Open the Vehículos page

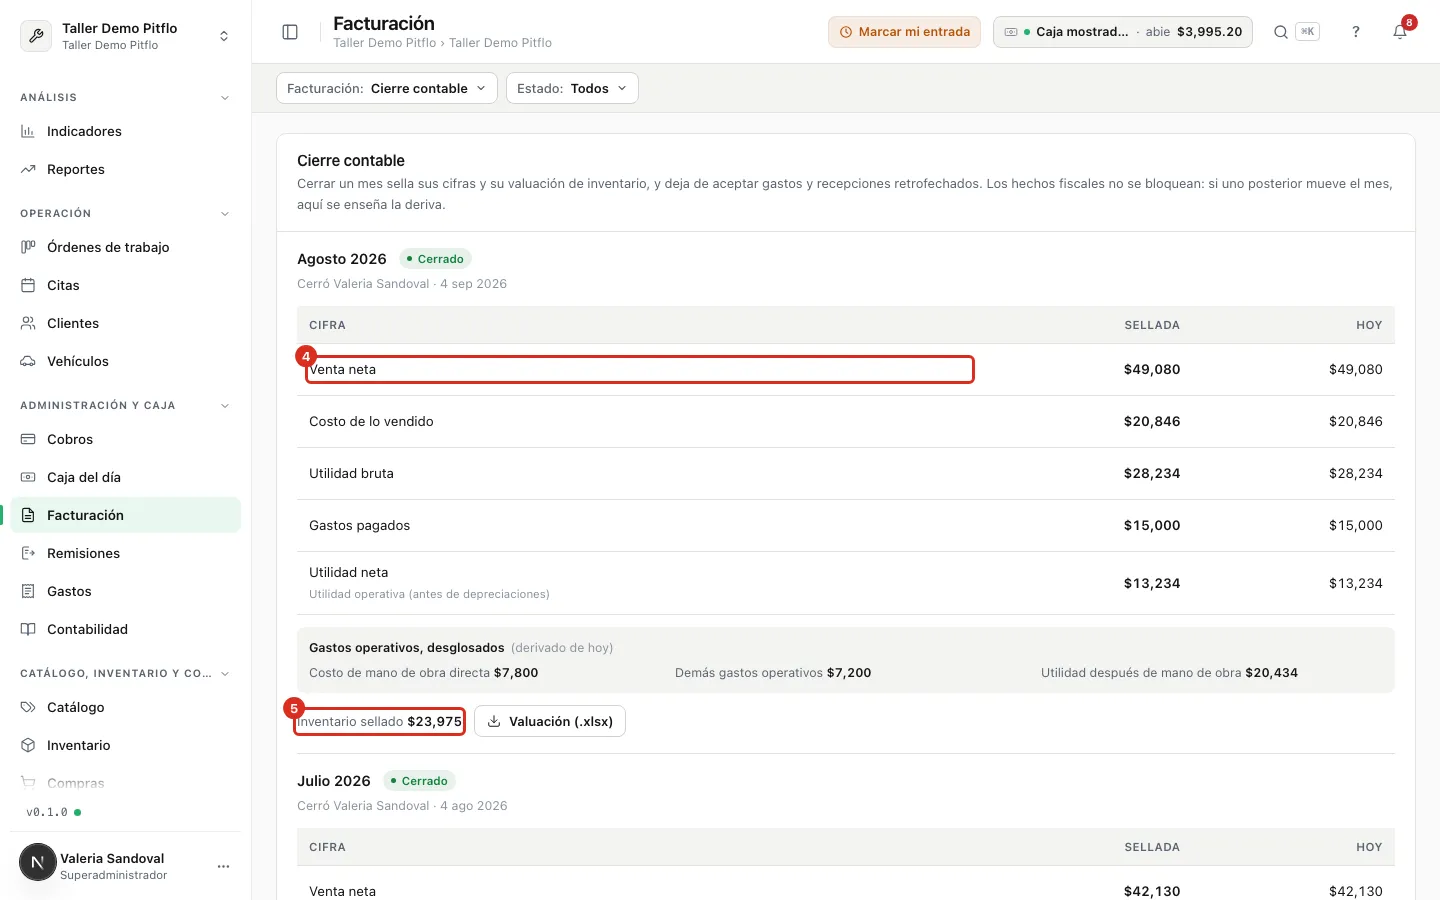[126, 361]
